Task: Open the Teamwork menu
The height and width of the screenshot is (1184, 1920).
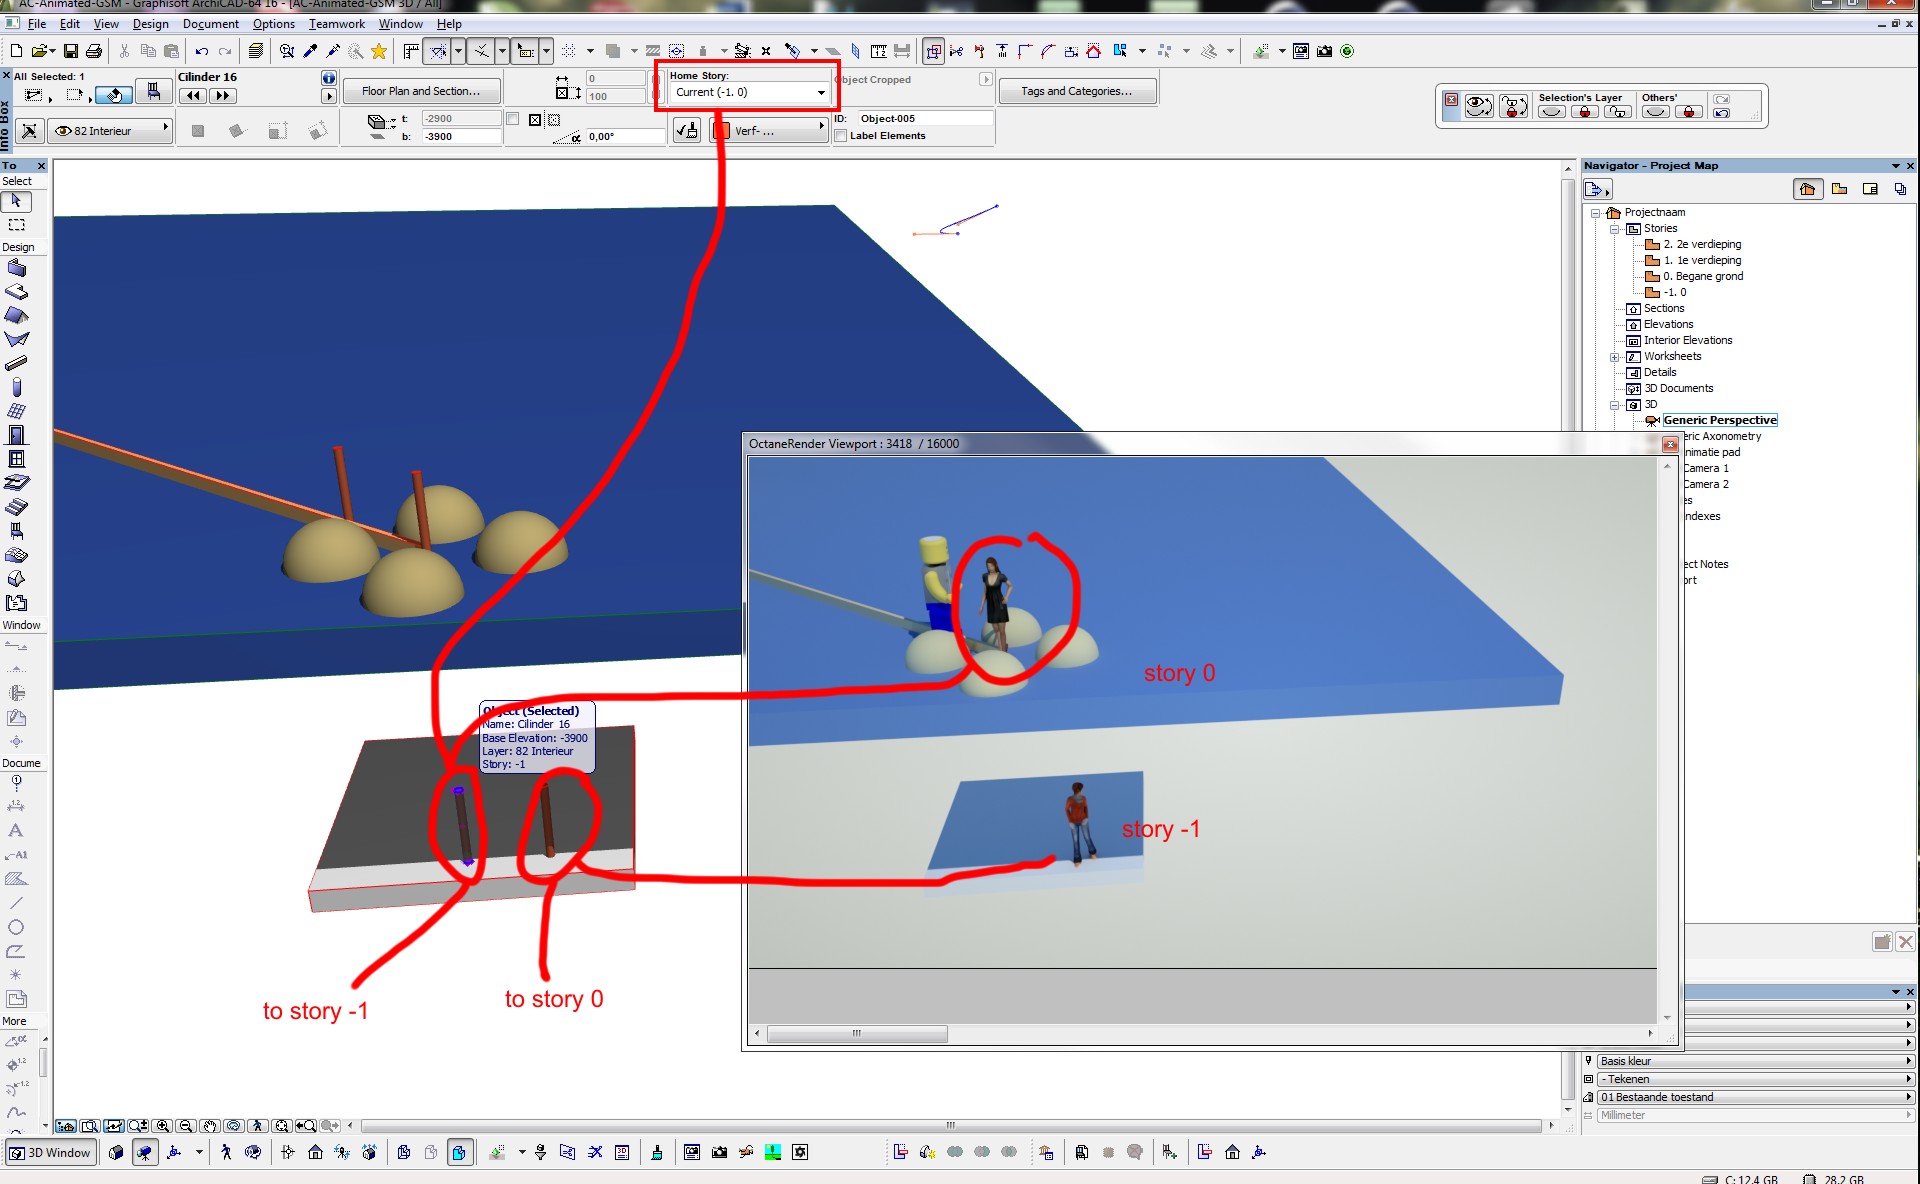Action: coord(336,24)
